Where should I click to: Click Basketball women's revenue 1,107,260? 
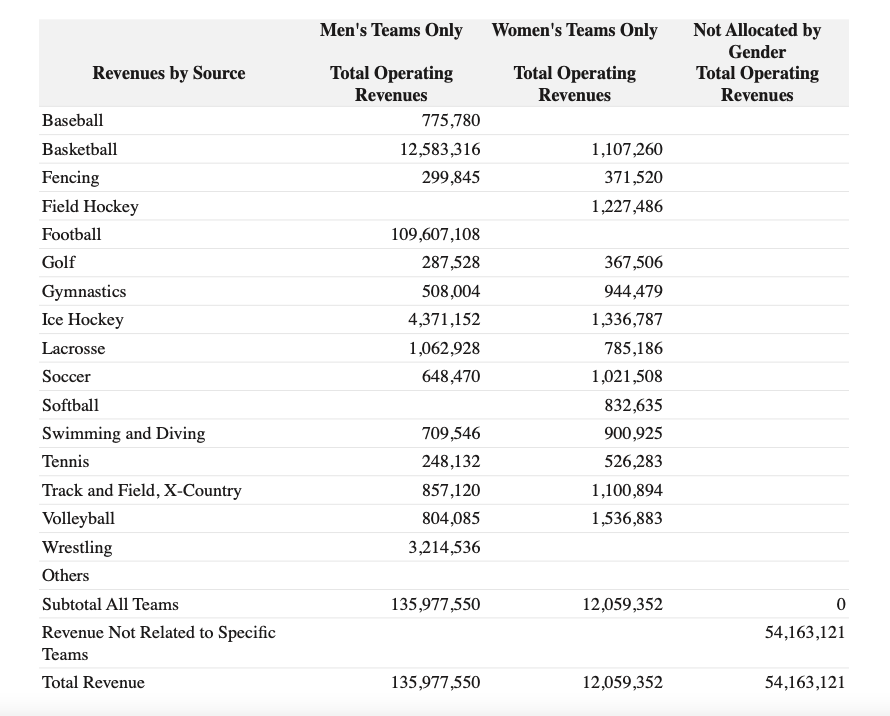tap(627, 149)
